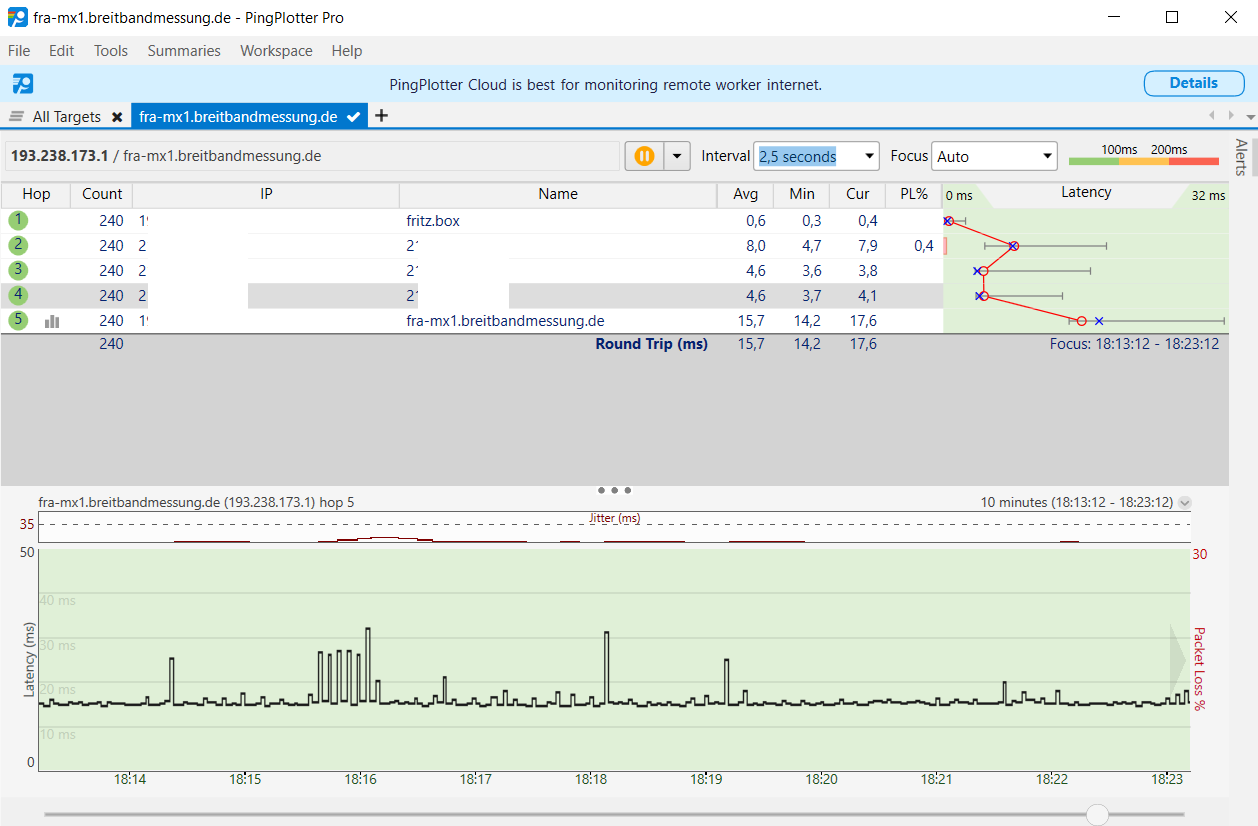Click the target address field 193.238.173.1
The width and height of the screenshot is (1258, 826).
tap(312, 156)
